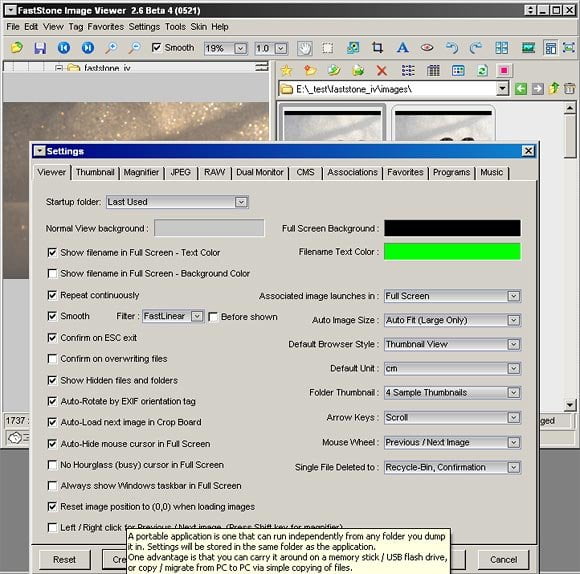Open Associated image launches in dropdown
This screenshot has width=580, height=574.
click(x=452, y=296)
